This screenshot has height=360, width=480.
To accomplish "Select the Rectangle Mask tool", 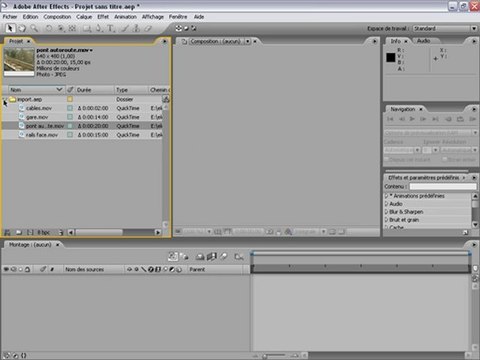I will pos(87,29).
